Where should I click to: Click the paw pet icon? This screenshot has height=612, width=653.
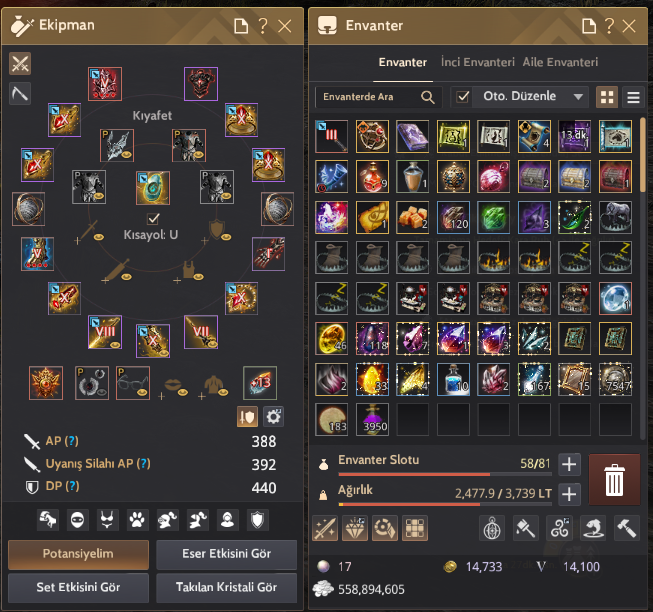[137, 520]
